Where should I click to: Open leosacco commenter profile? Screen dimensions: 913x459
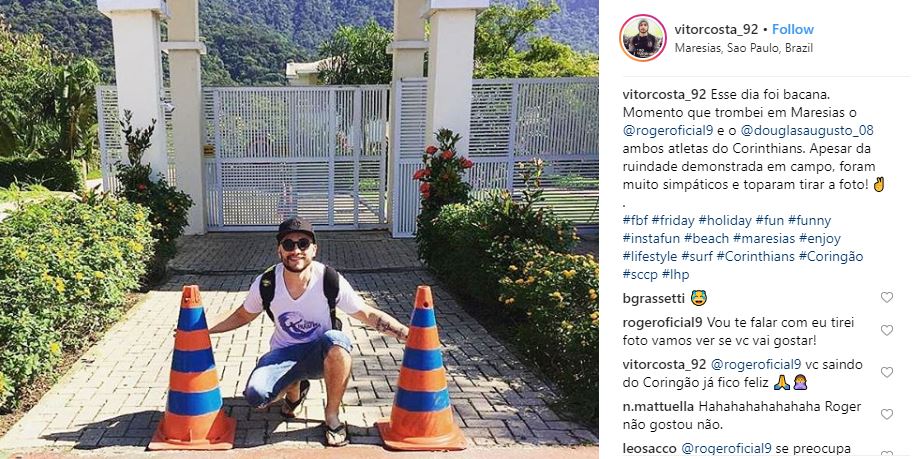click(649, 449)
